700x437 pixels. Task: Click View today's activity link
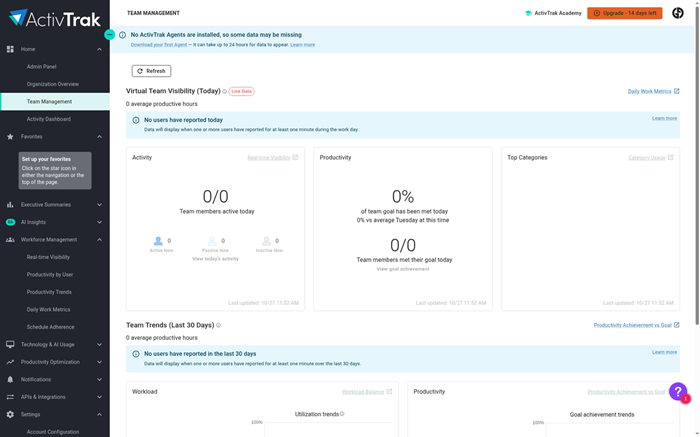point(215,259)
